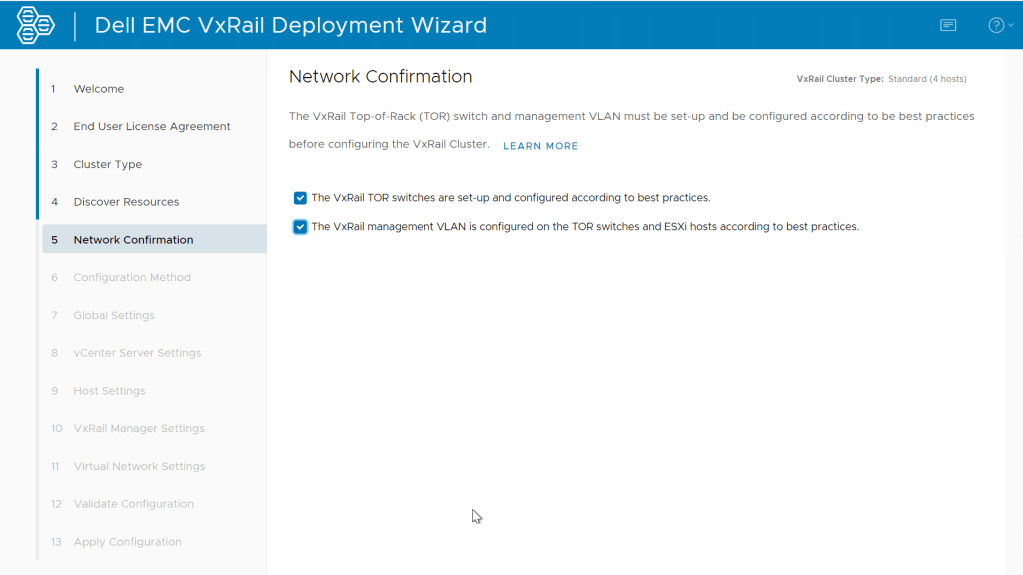This screenshot has width=1023, height=575.
Task: Click the help question mark icon
Action: [x=995, y=25]
